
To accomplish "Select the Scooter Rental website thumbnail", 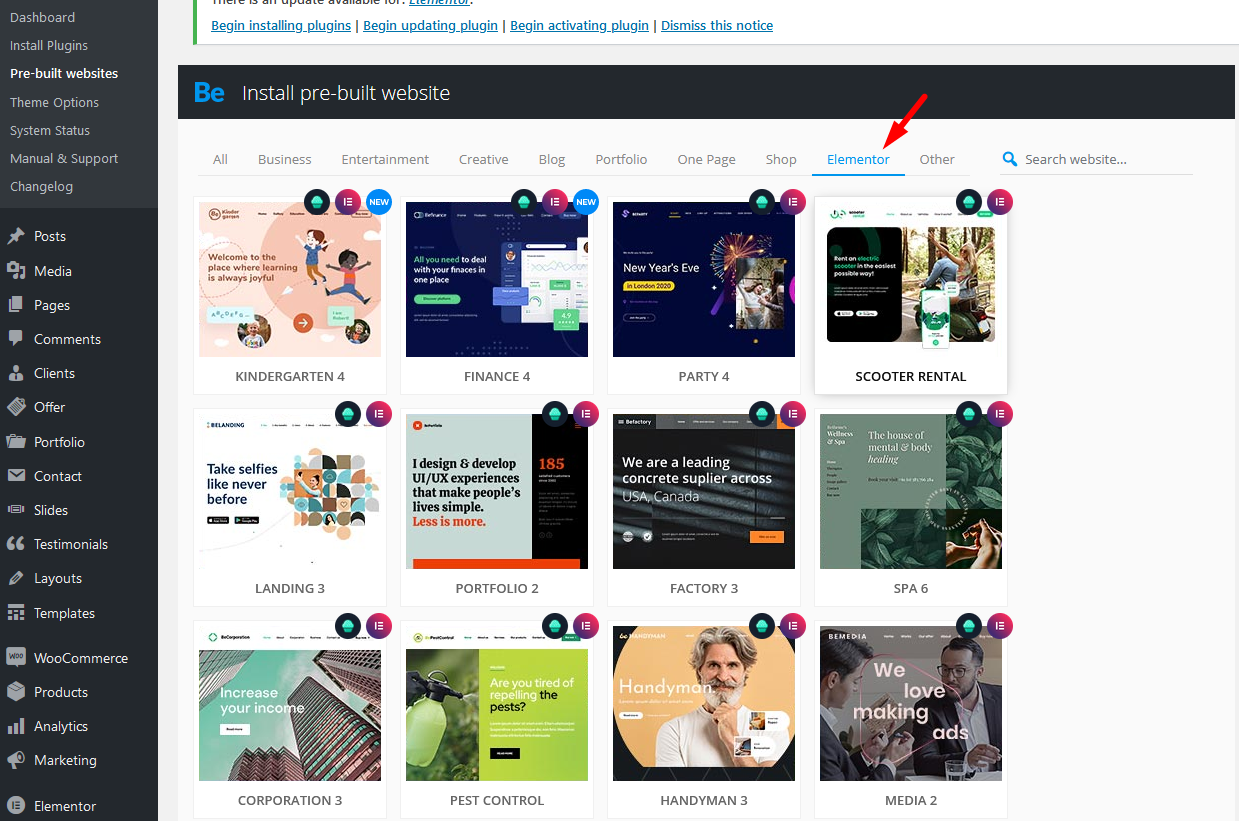I will 911,285.
